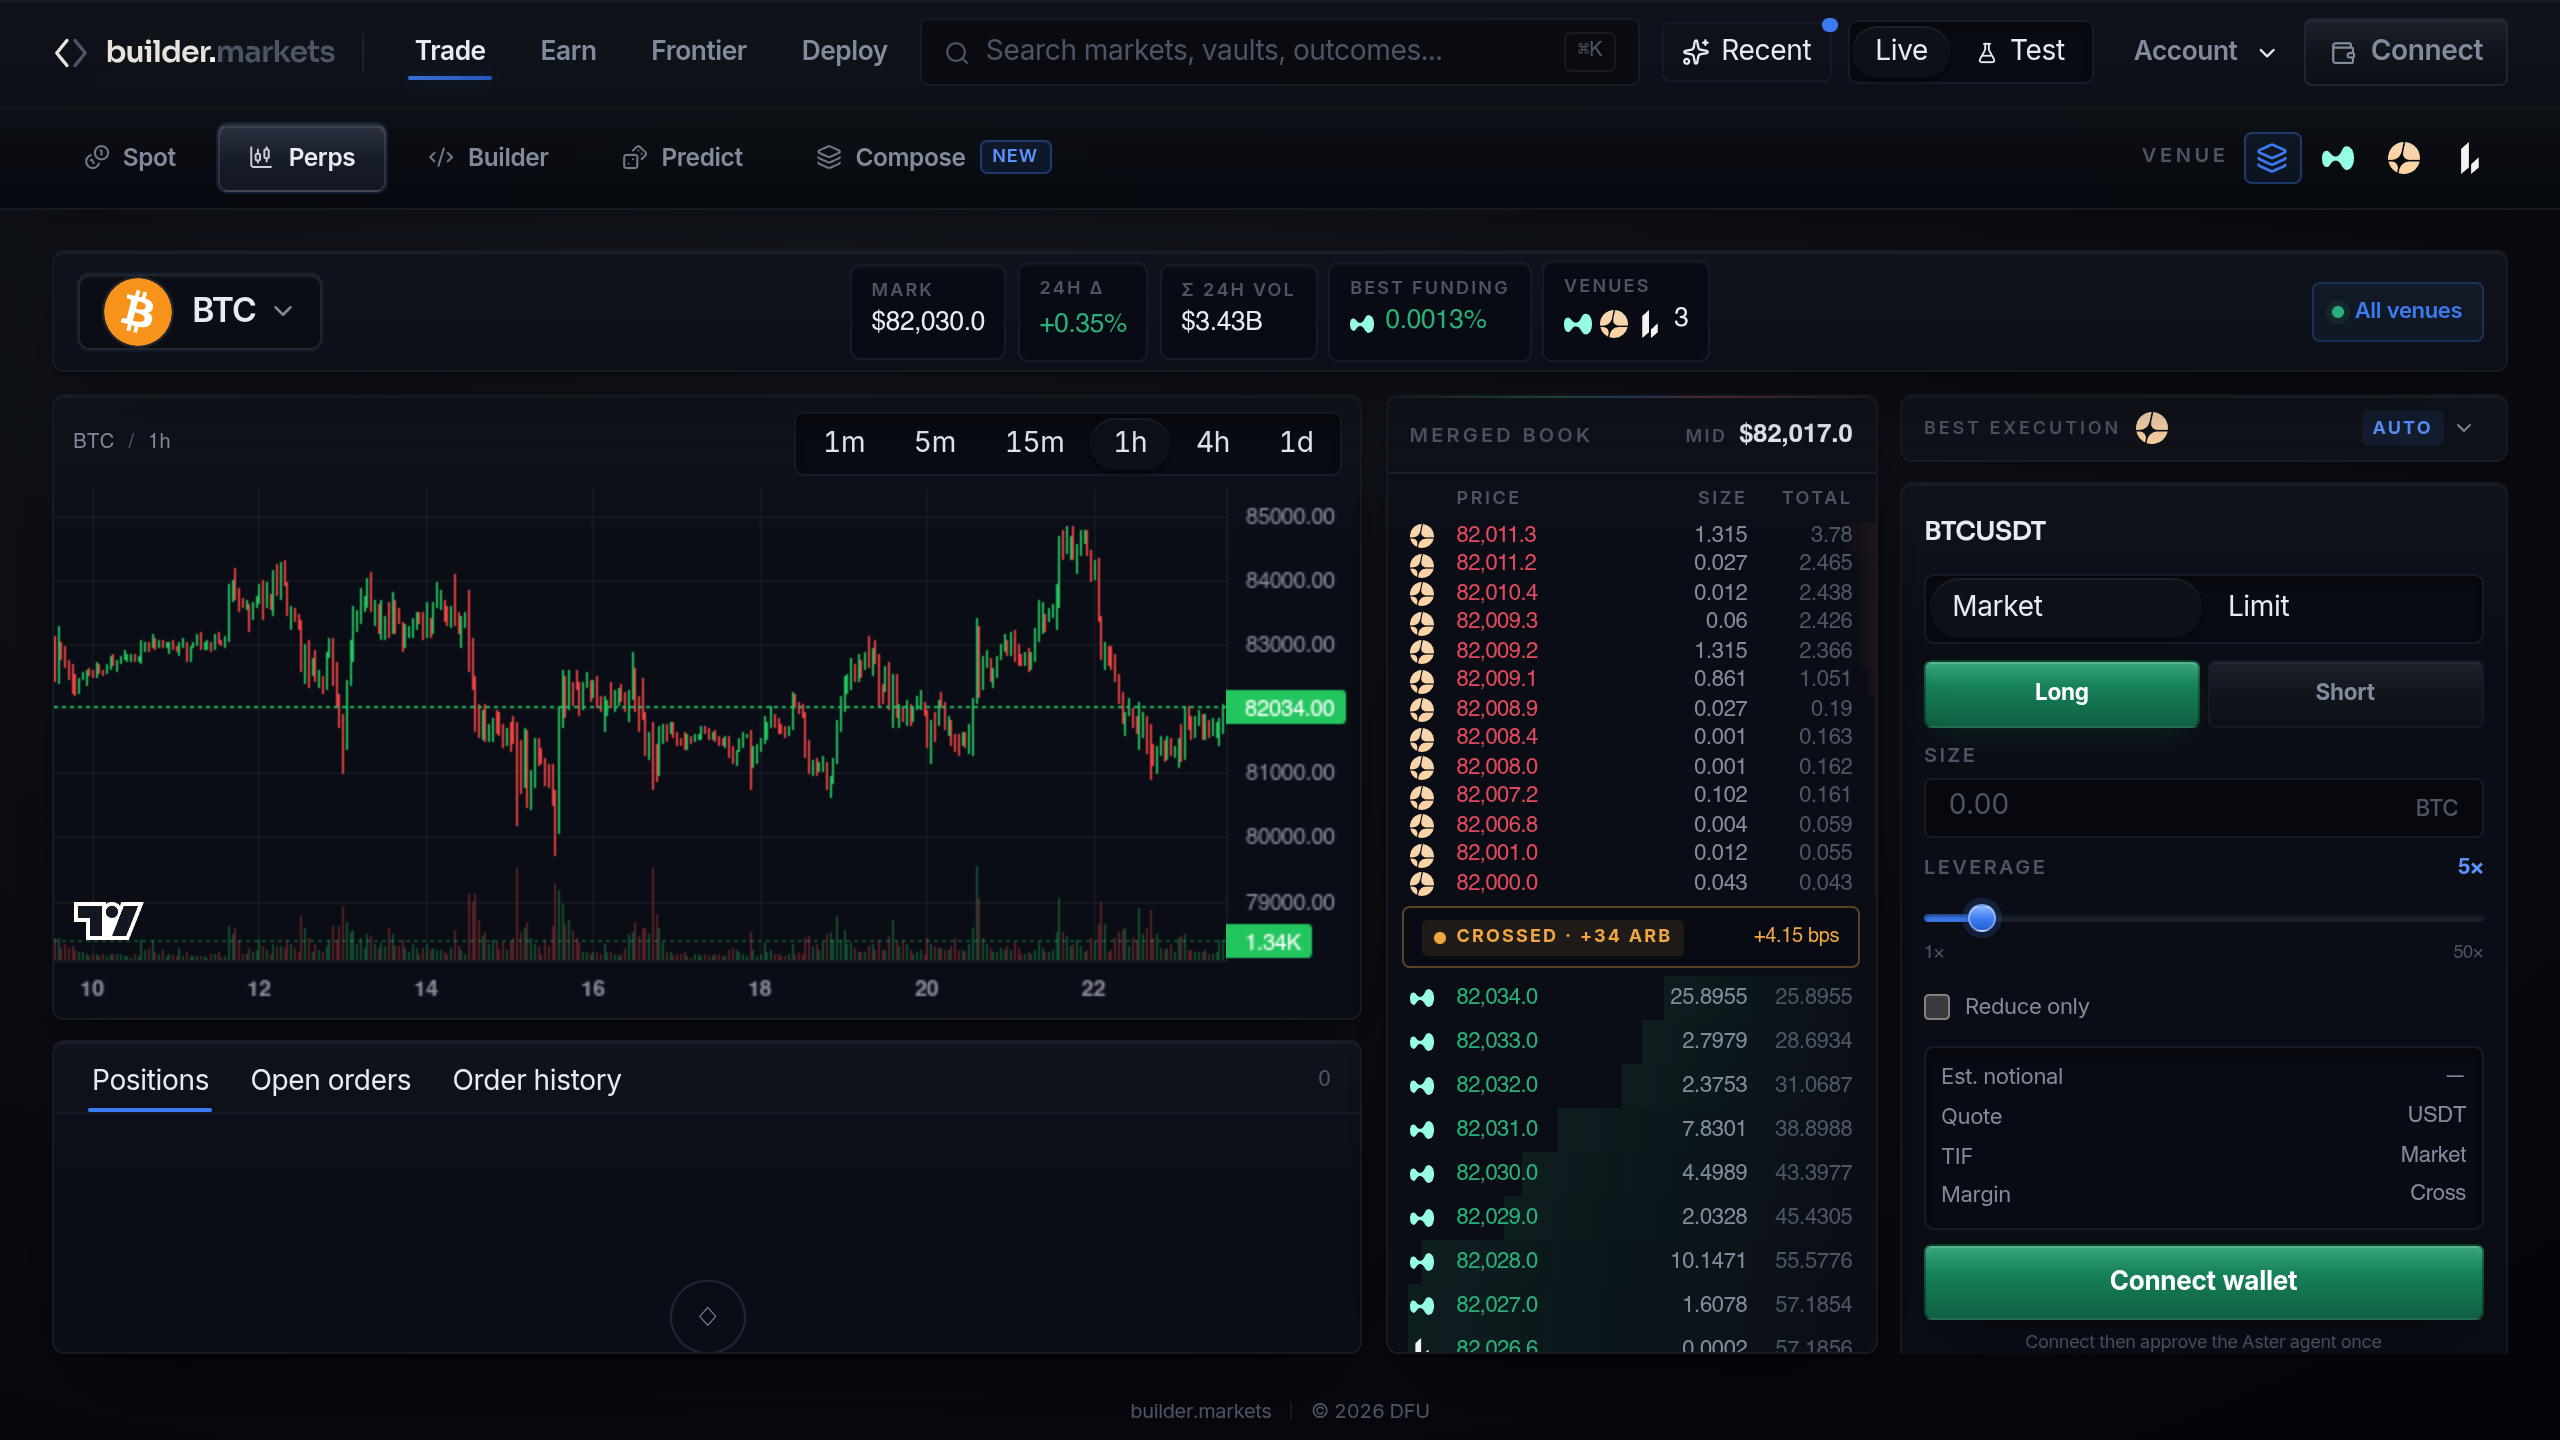
Task: Expand the Account menu
Action: (2205, 51)
